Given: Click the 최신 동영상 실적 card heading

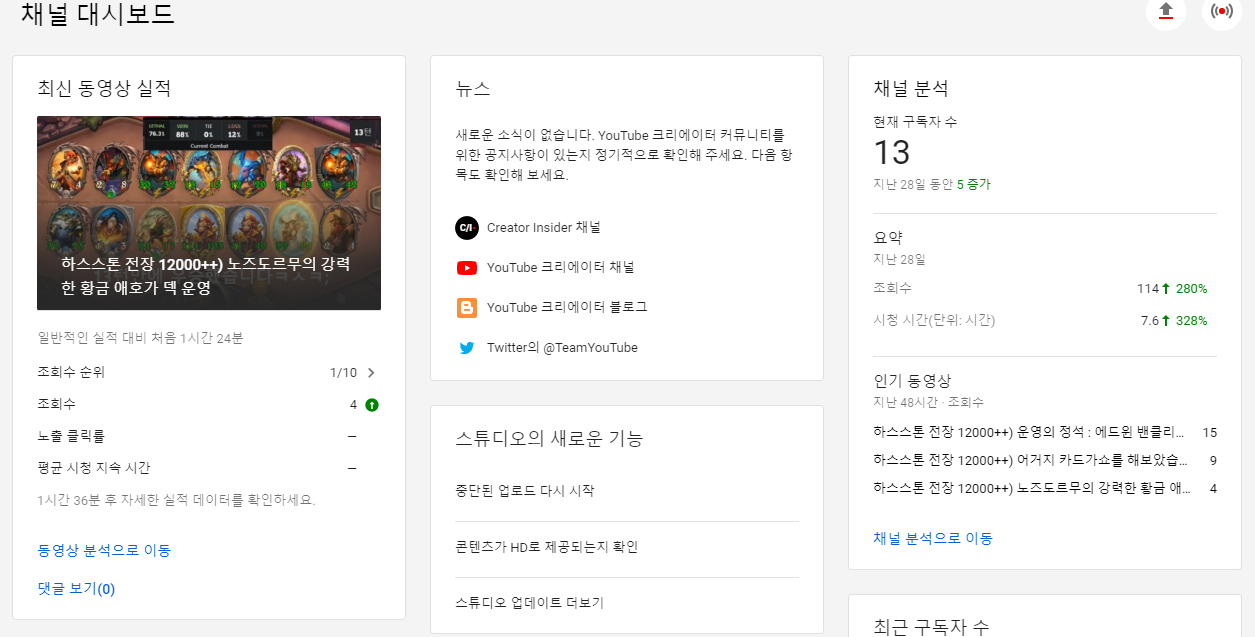Looking at the screenshot, I should [x=104, y=88].
